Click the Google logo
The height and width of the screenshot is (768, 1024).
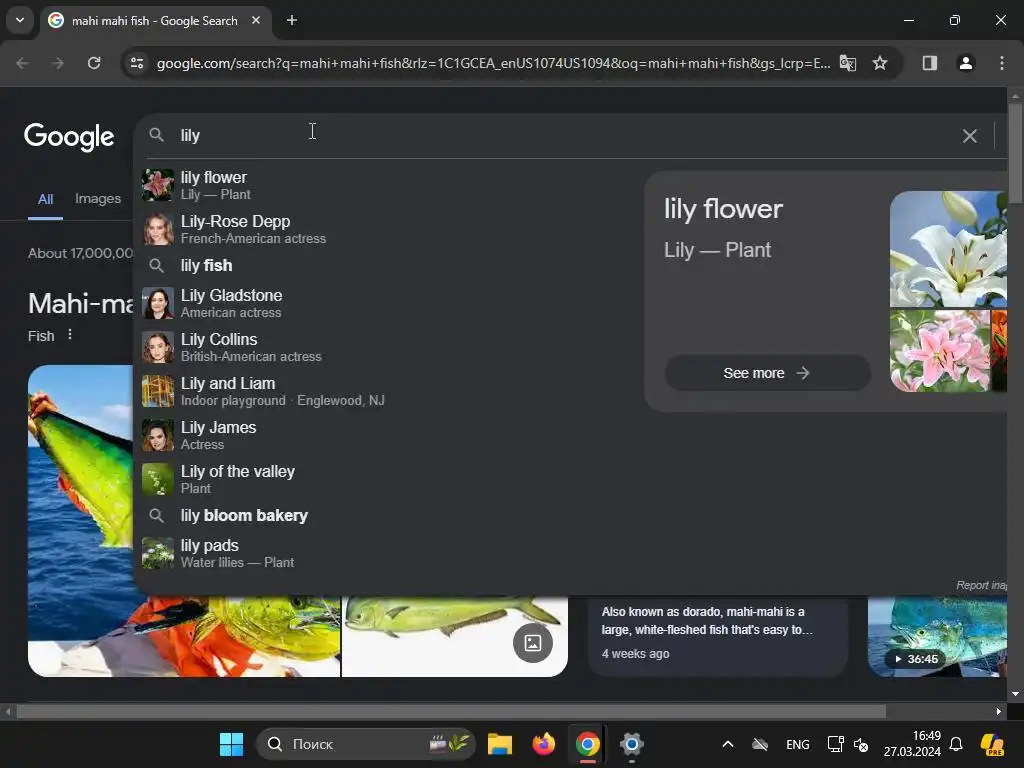click(x=69, y=136)
